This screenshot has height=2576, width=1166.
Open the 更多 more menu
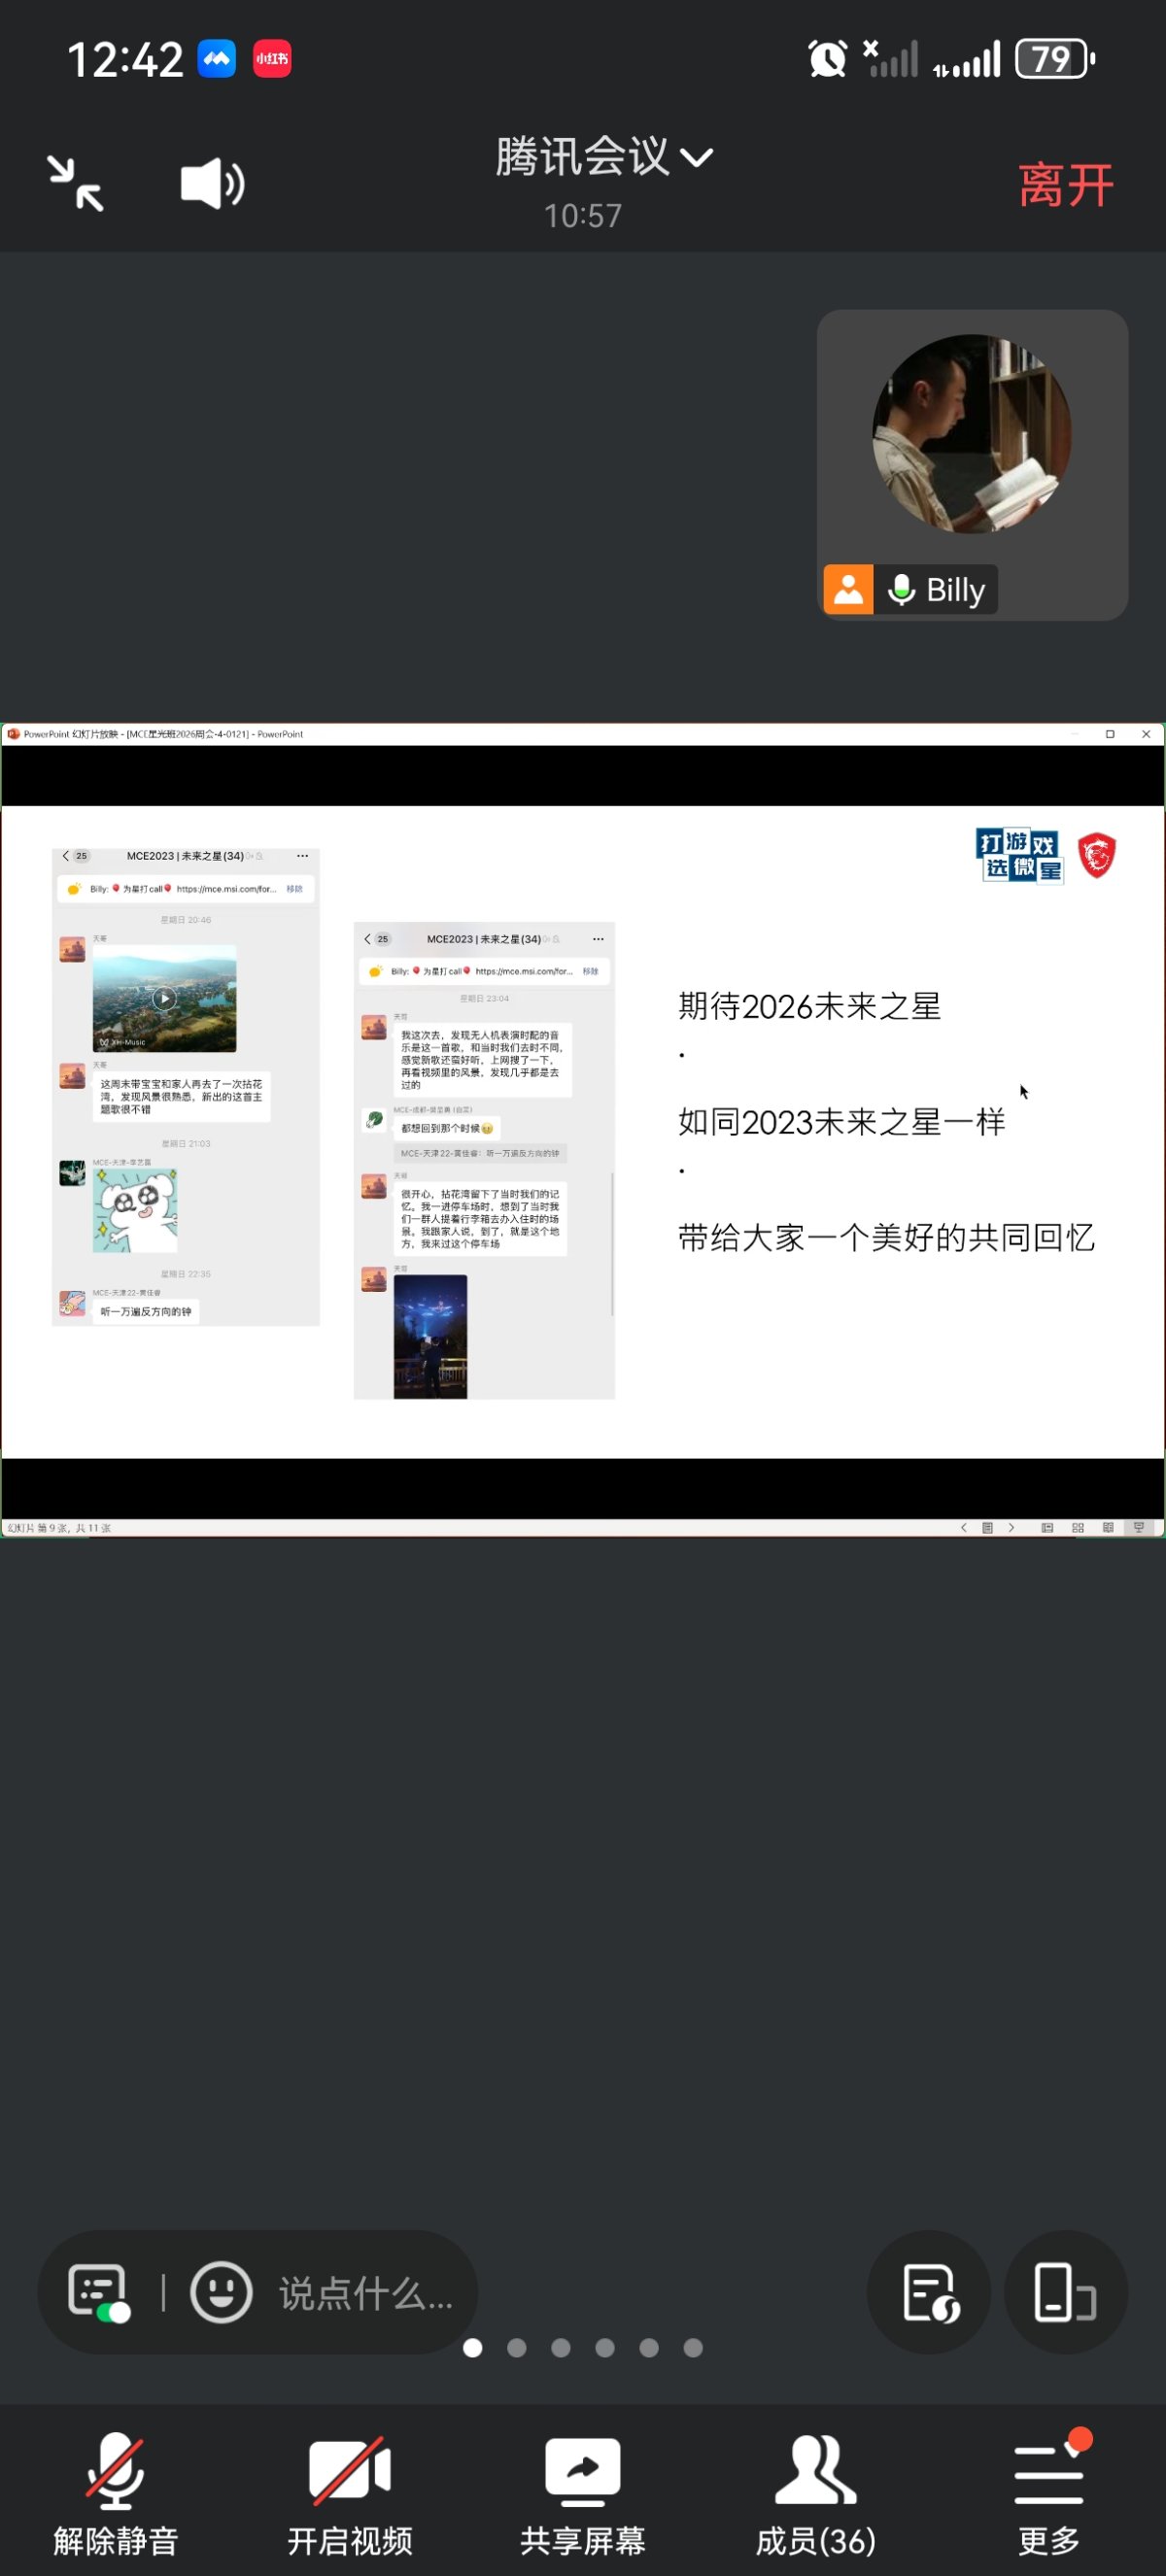(x=1049, y=2494)
